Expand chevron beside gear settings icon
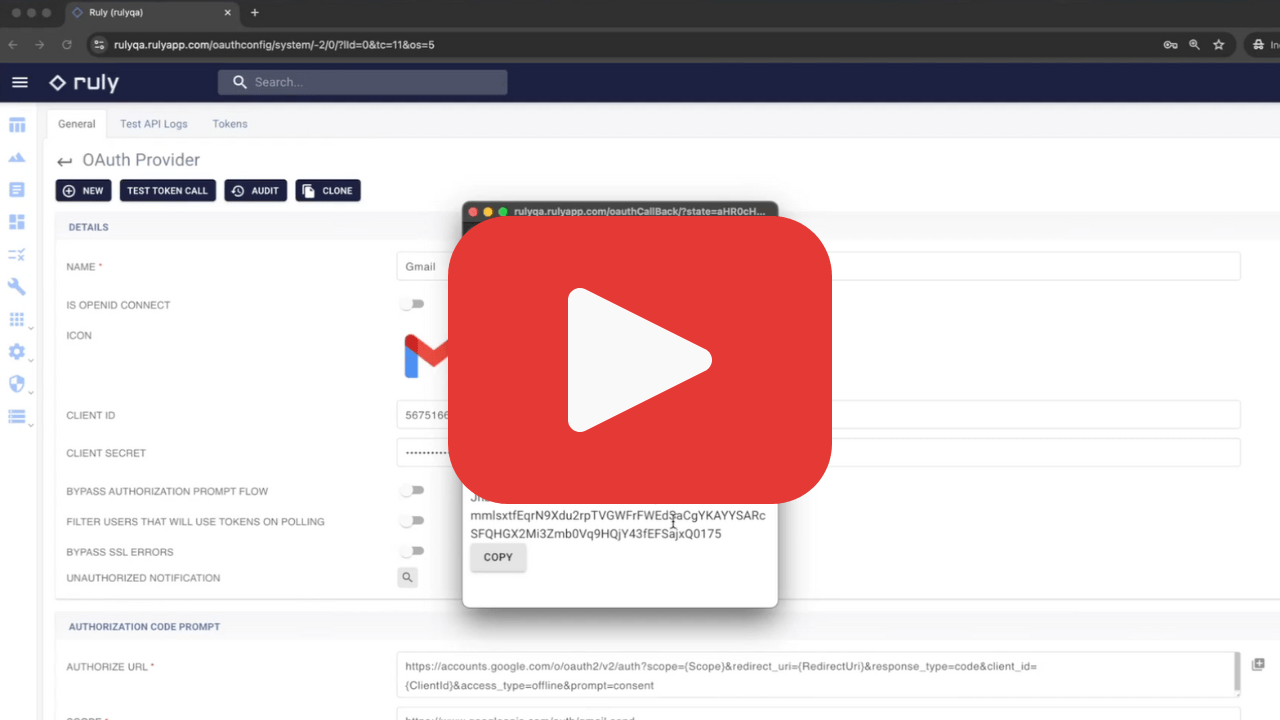Image resolution: width=1280 pixels, height=720 pixels. (x=31, y=360)
